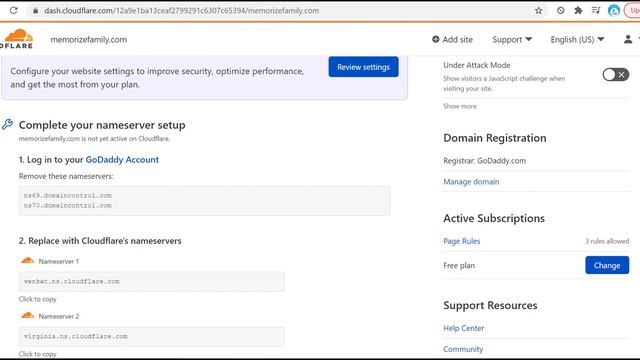Expand Show more under Under Attack Mode
640x360 pixels.
[460, 106]
